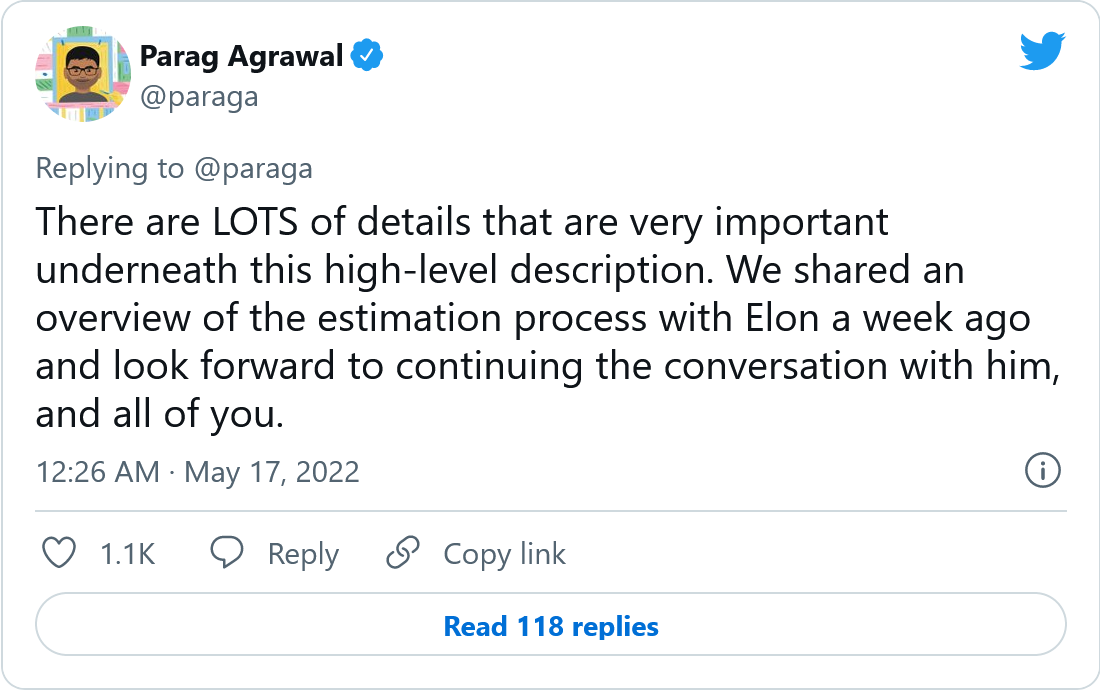Click the Twitter bird logo
1100x690 pixels.
tap(1042, 51)
